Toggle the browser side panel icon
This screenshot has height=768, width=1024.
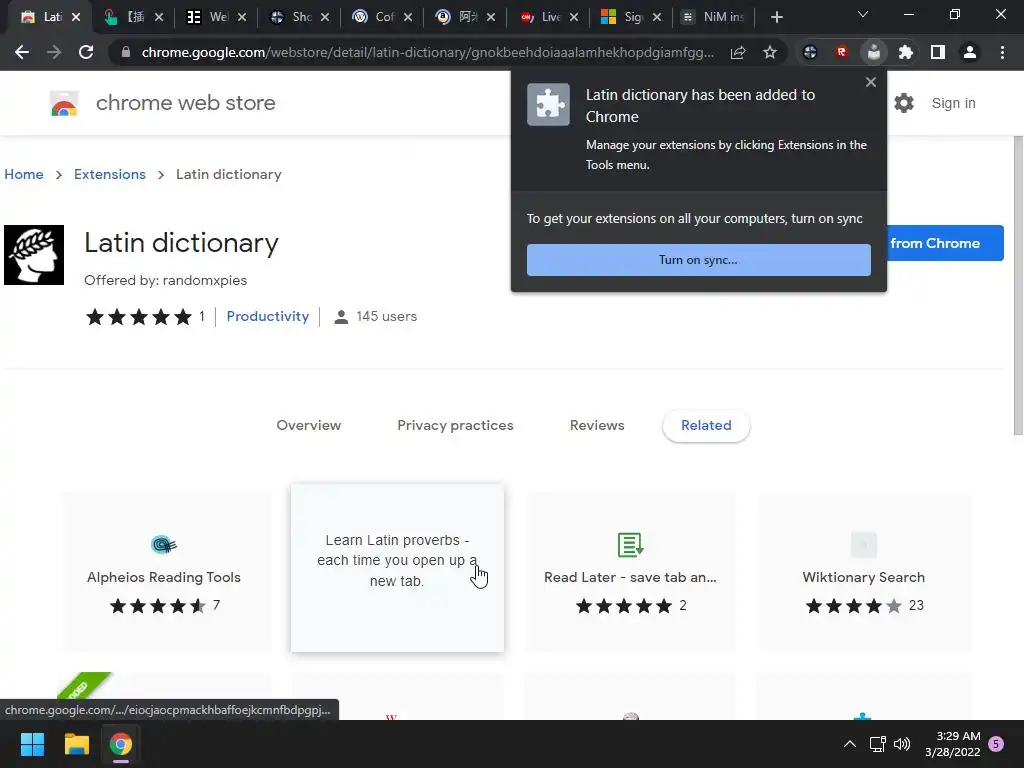[938, 52]
